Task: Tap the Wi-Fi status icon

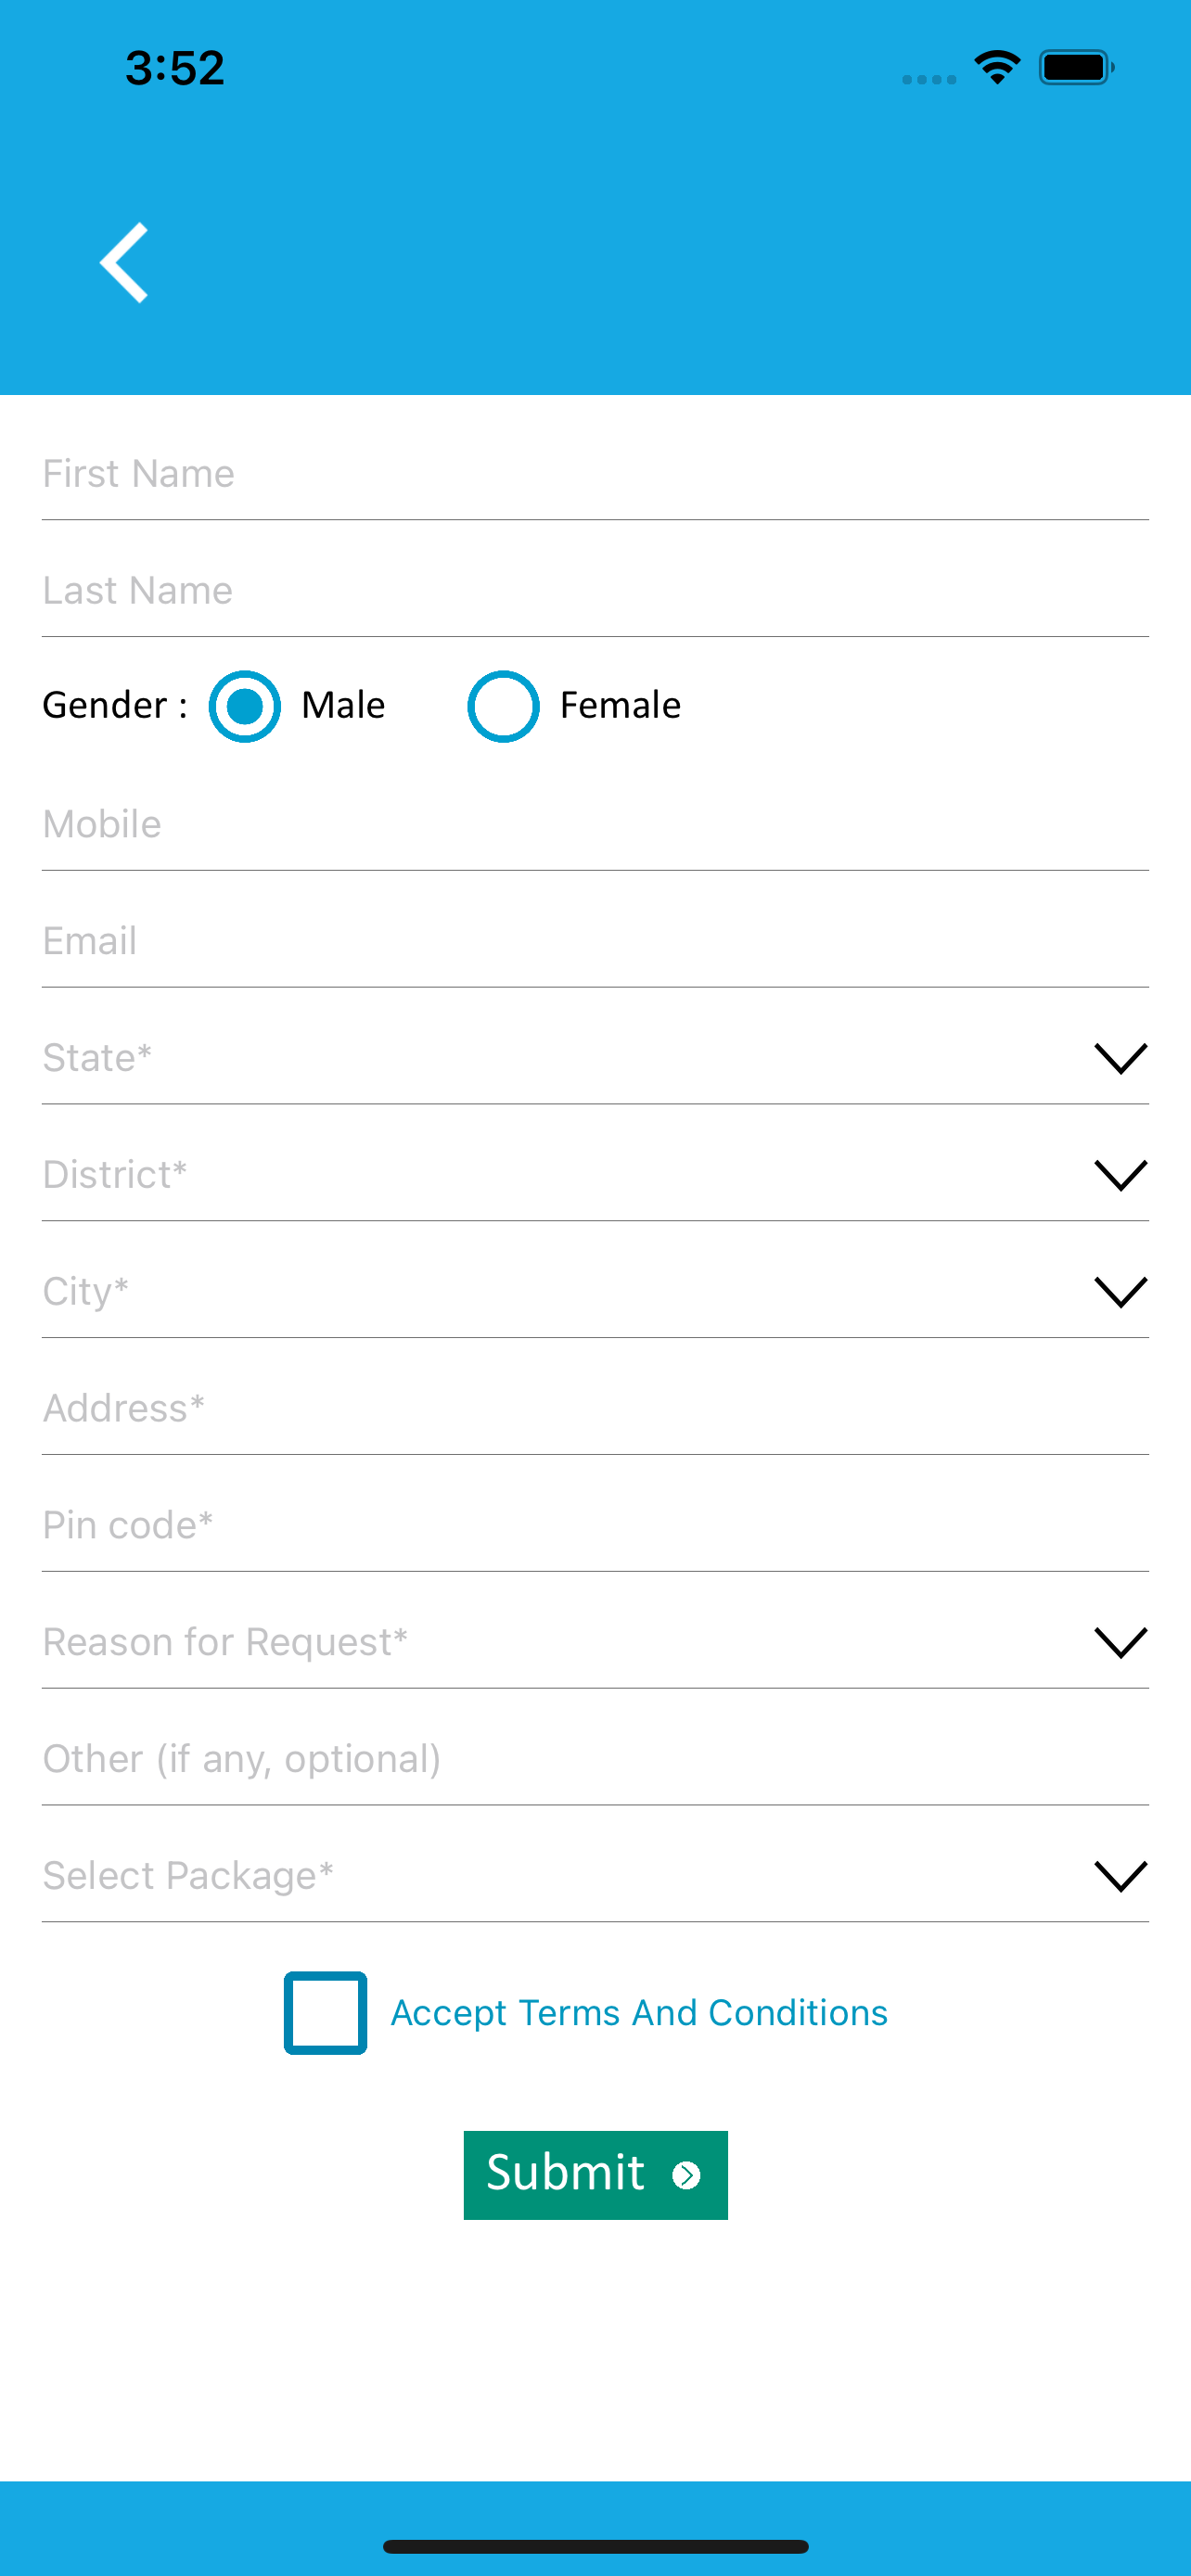Action: pos(997,68)
